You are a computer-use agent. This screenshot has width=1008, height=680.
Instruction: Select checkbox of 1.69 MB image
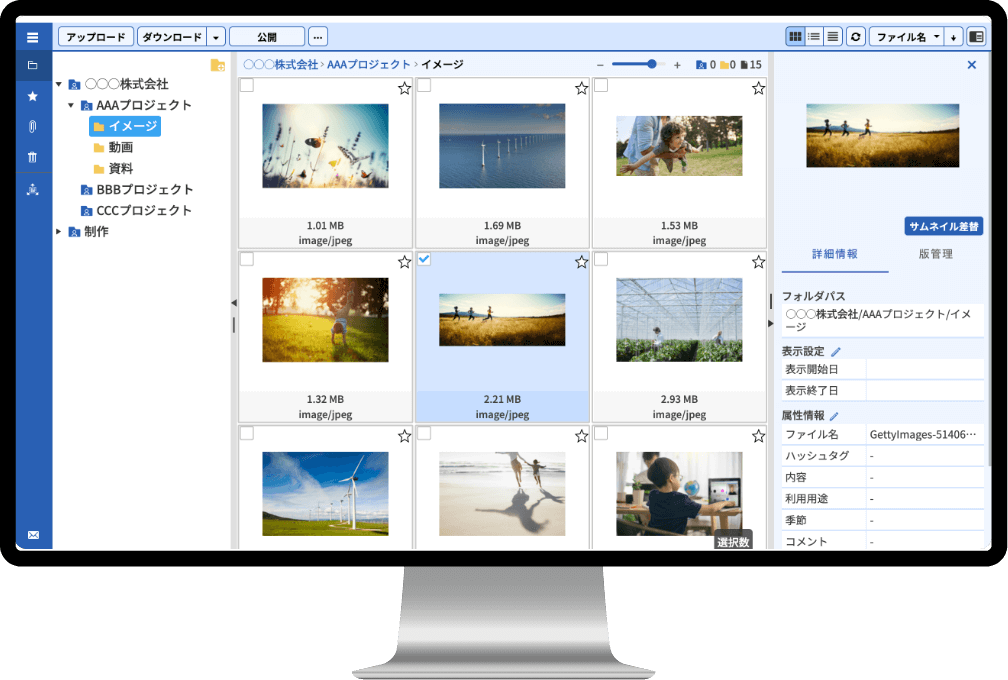pos(424,85)
